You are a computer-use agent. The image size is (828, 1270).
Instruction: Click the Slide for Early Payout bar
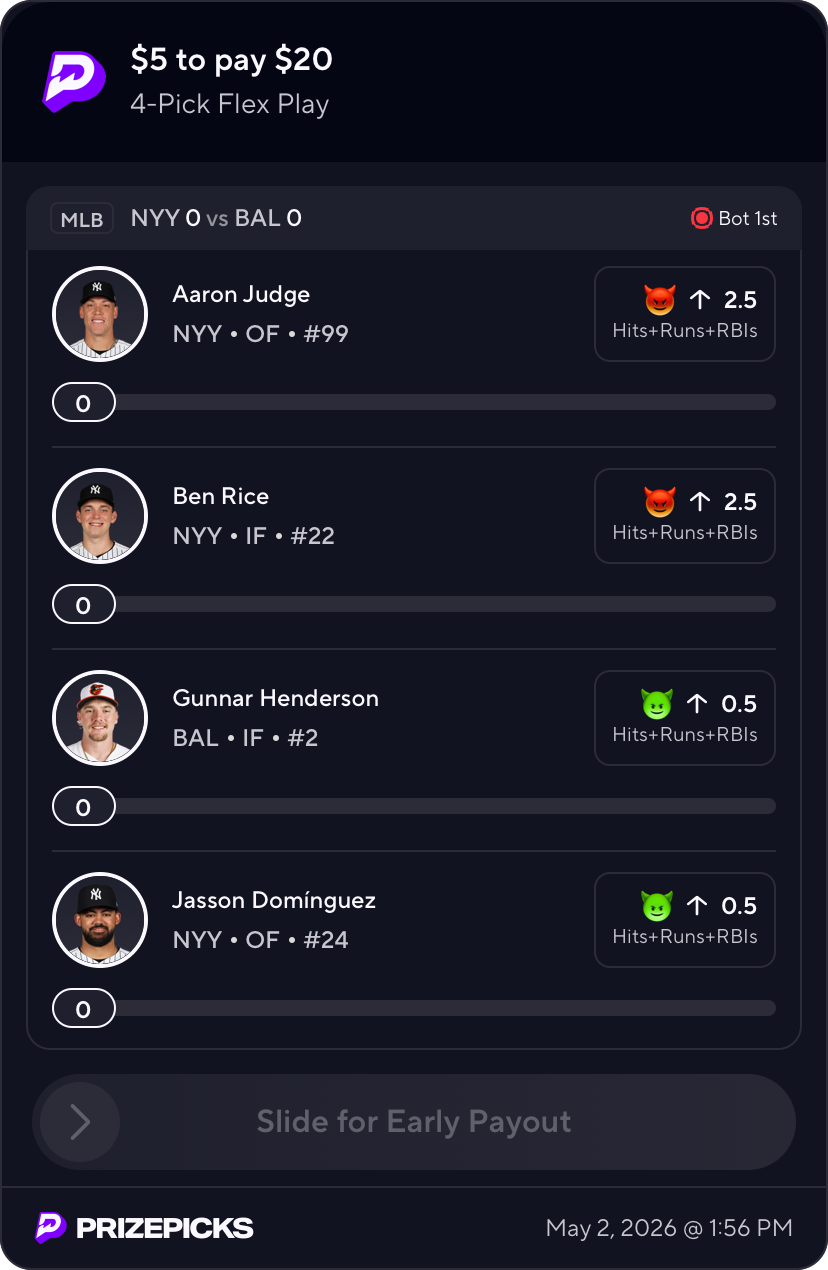click(414, 1122)
